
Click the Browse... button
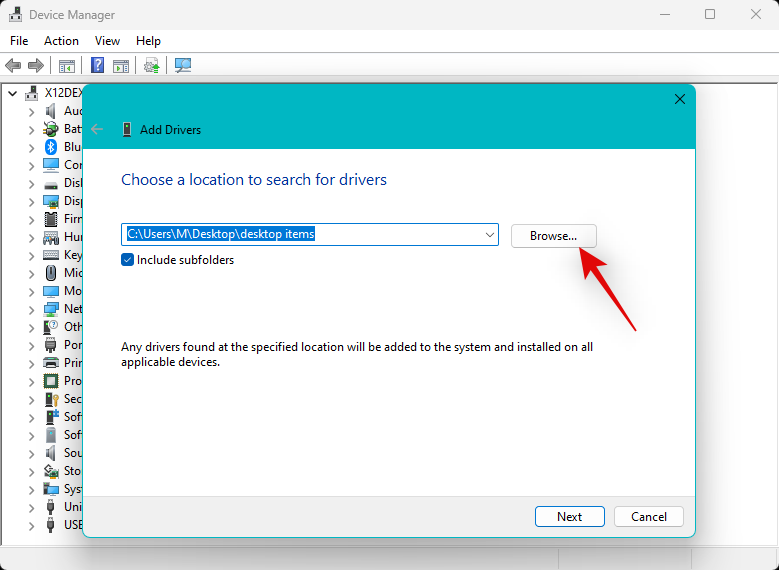(x=553, y=236)
